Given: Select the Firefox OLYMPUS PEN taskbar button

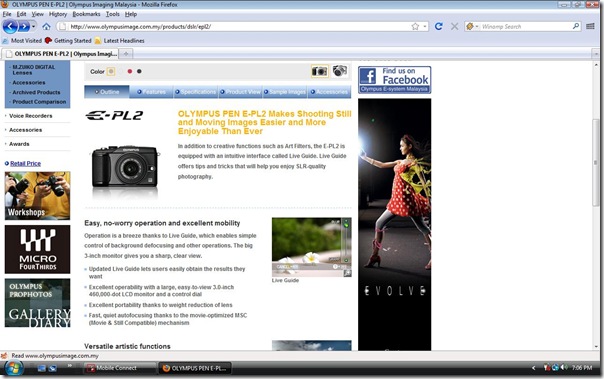Looking at the screenshot, I should tap(195, 368).
